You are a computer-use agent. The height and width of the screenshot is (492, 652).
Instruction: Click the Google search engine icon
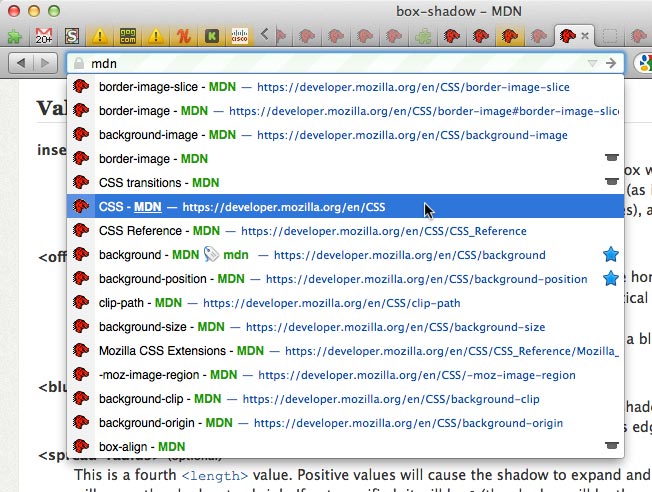pos(645,63)
